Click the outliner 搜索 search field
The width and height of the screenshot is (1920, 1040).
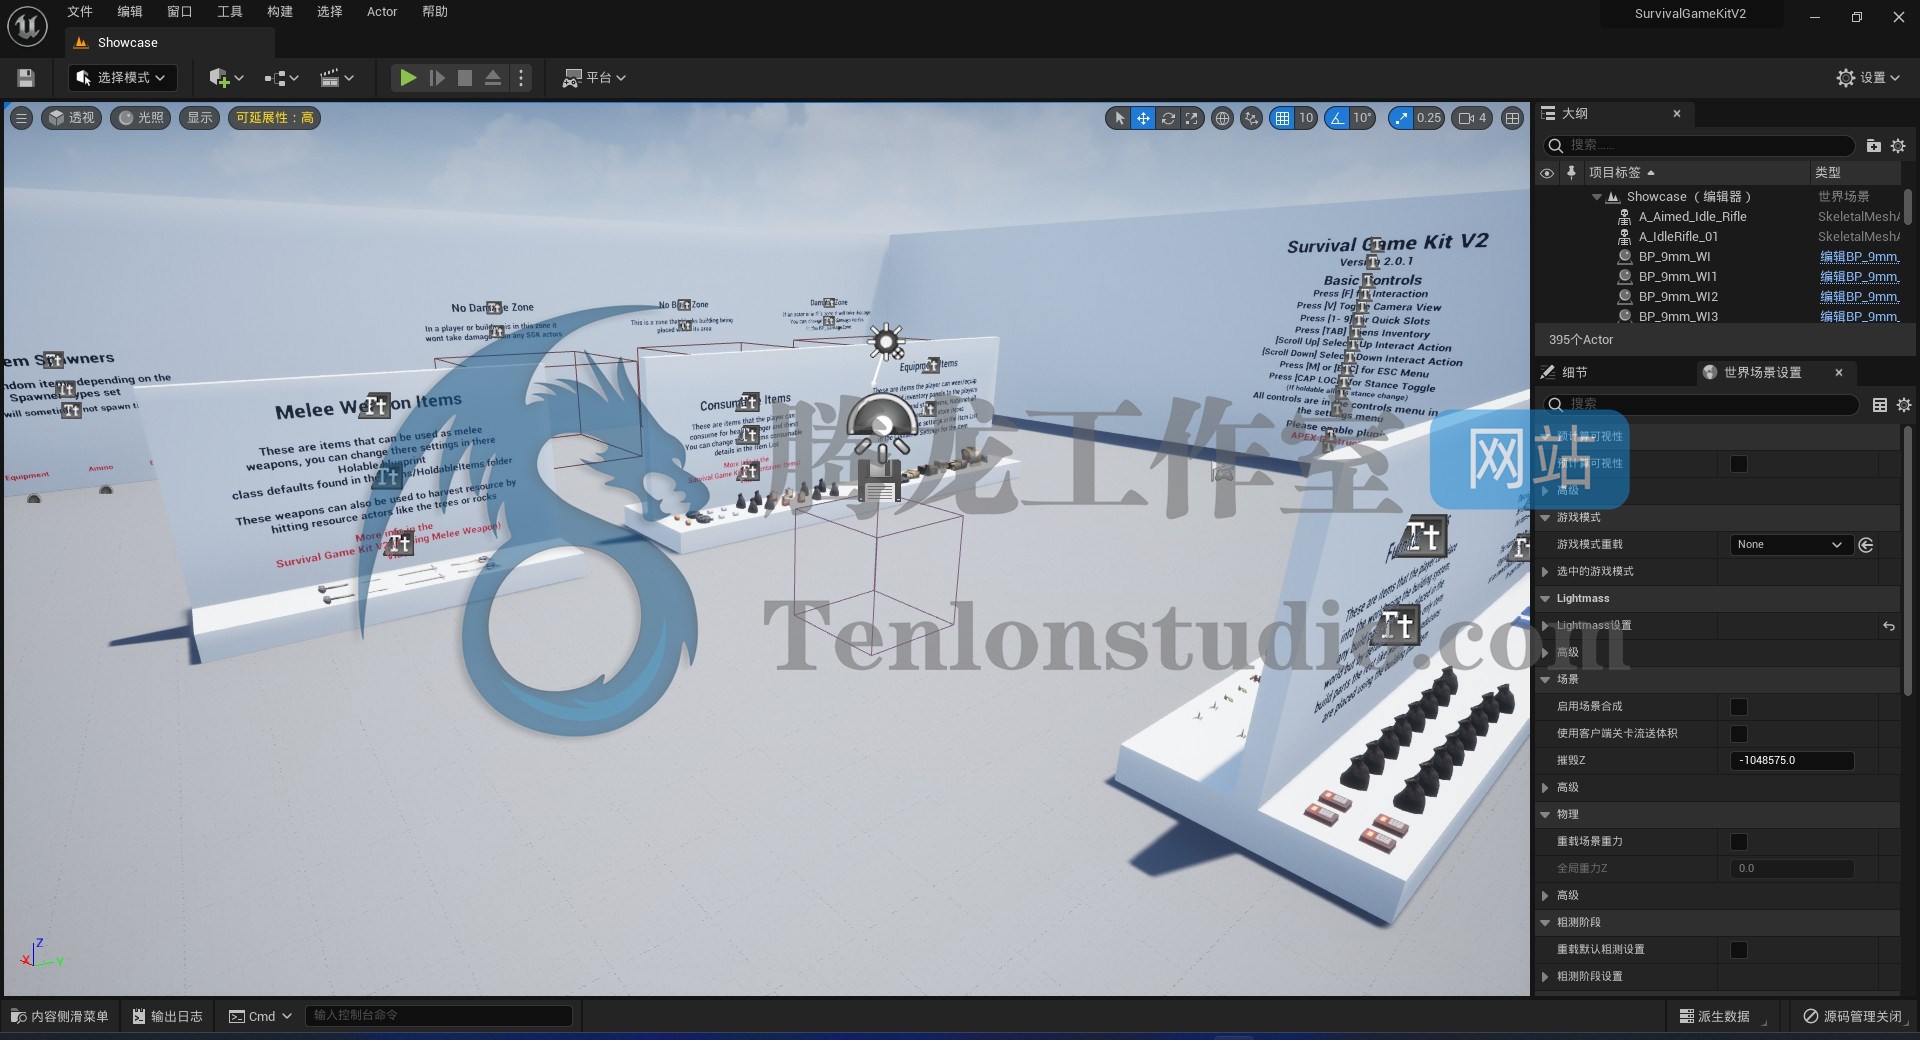1700,146
